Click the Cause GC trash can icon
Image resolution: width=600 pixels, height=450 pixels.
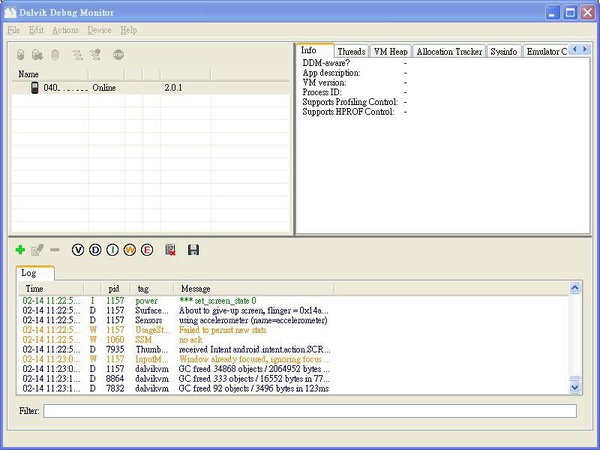pos(55,55)
